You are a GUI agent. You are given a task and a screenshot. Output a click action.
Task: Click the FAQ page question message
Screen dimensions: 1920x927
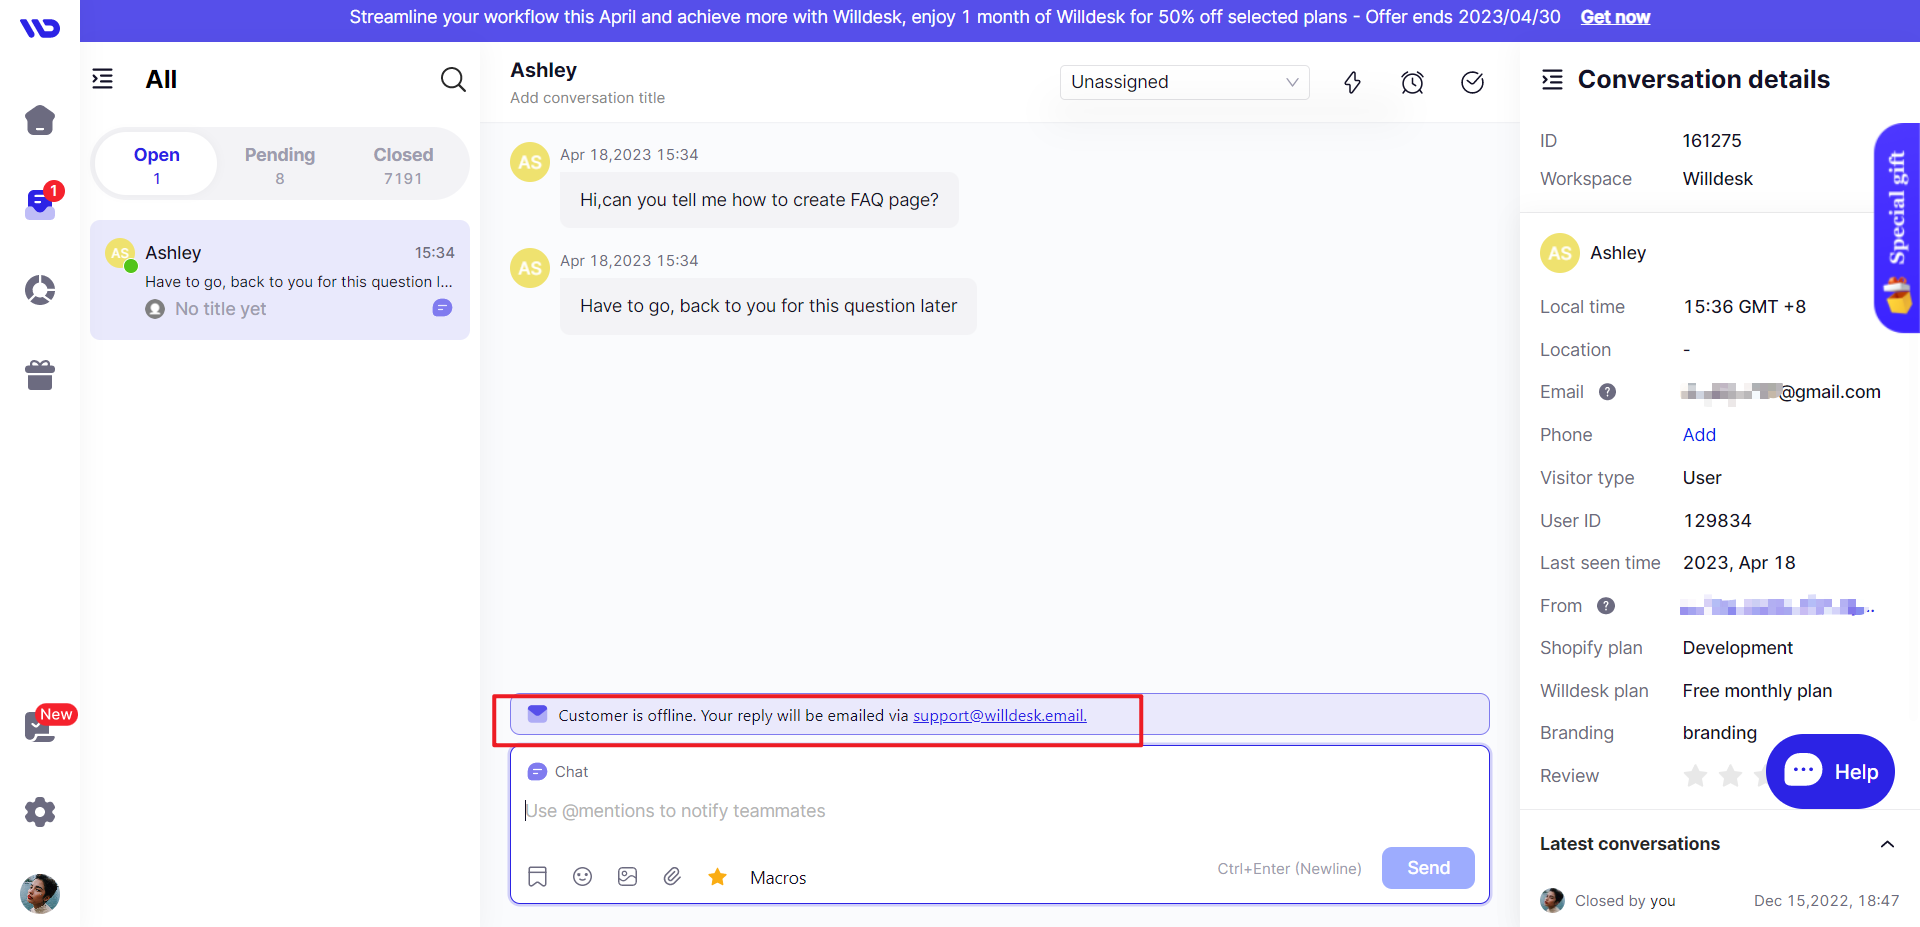[759, 200]
